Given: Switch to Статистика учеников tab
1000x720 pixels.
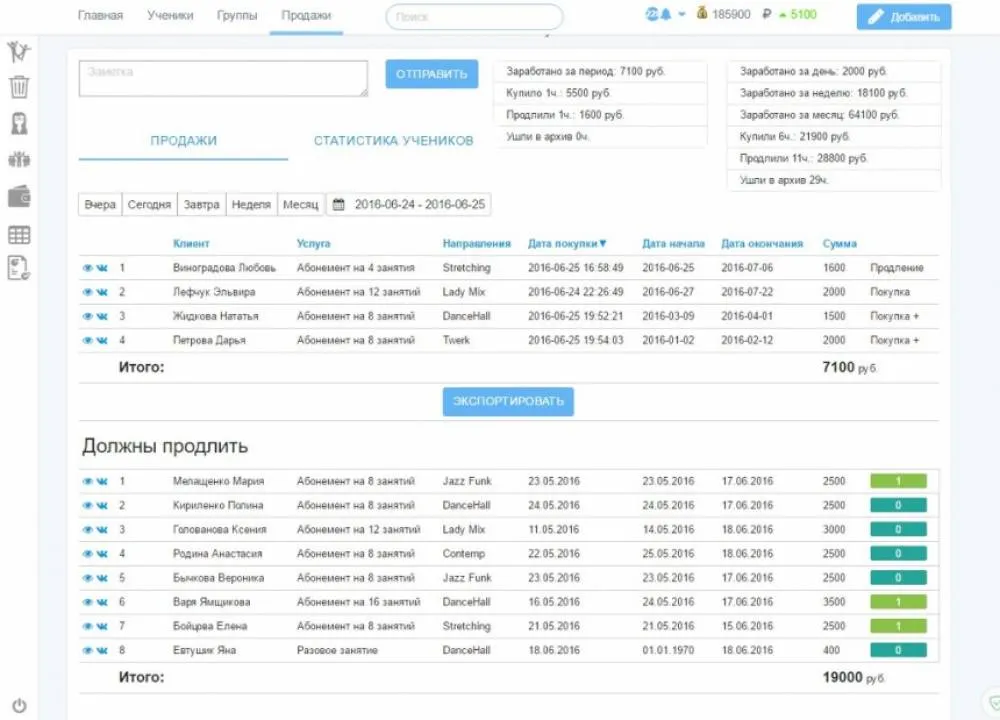Looking at the screenshot, I should pos(393,141).
